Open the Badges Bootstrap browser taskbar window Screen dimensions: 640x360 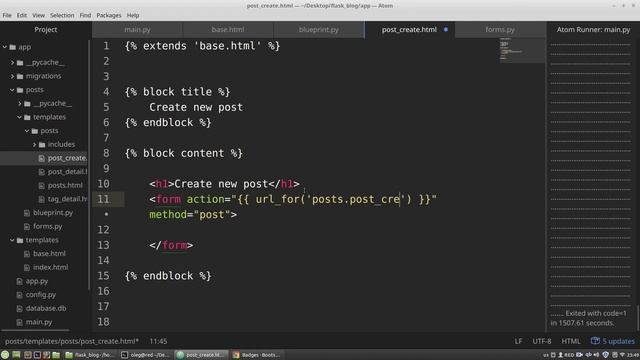(x=256, y=355)
